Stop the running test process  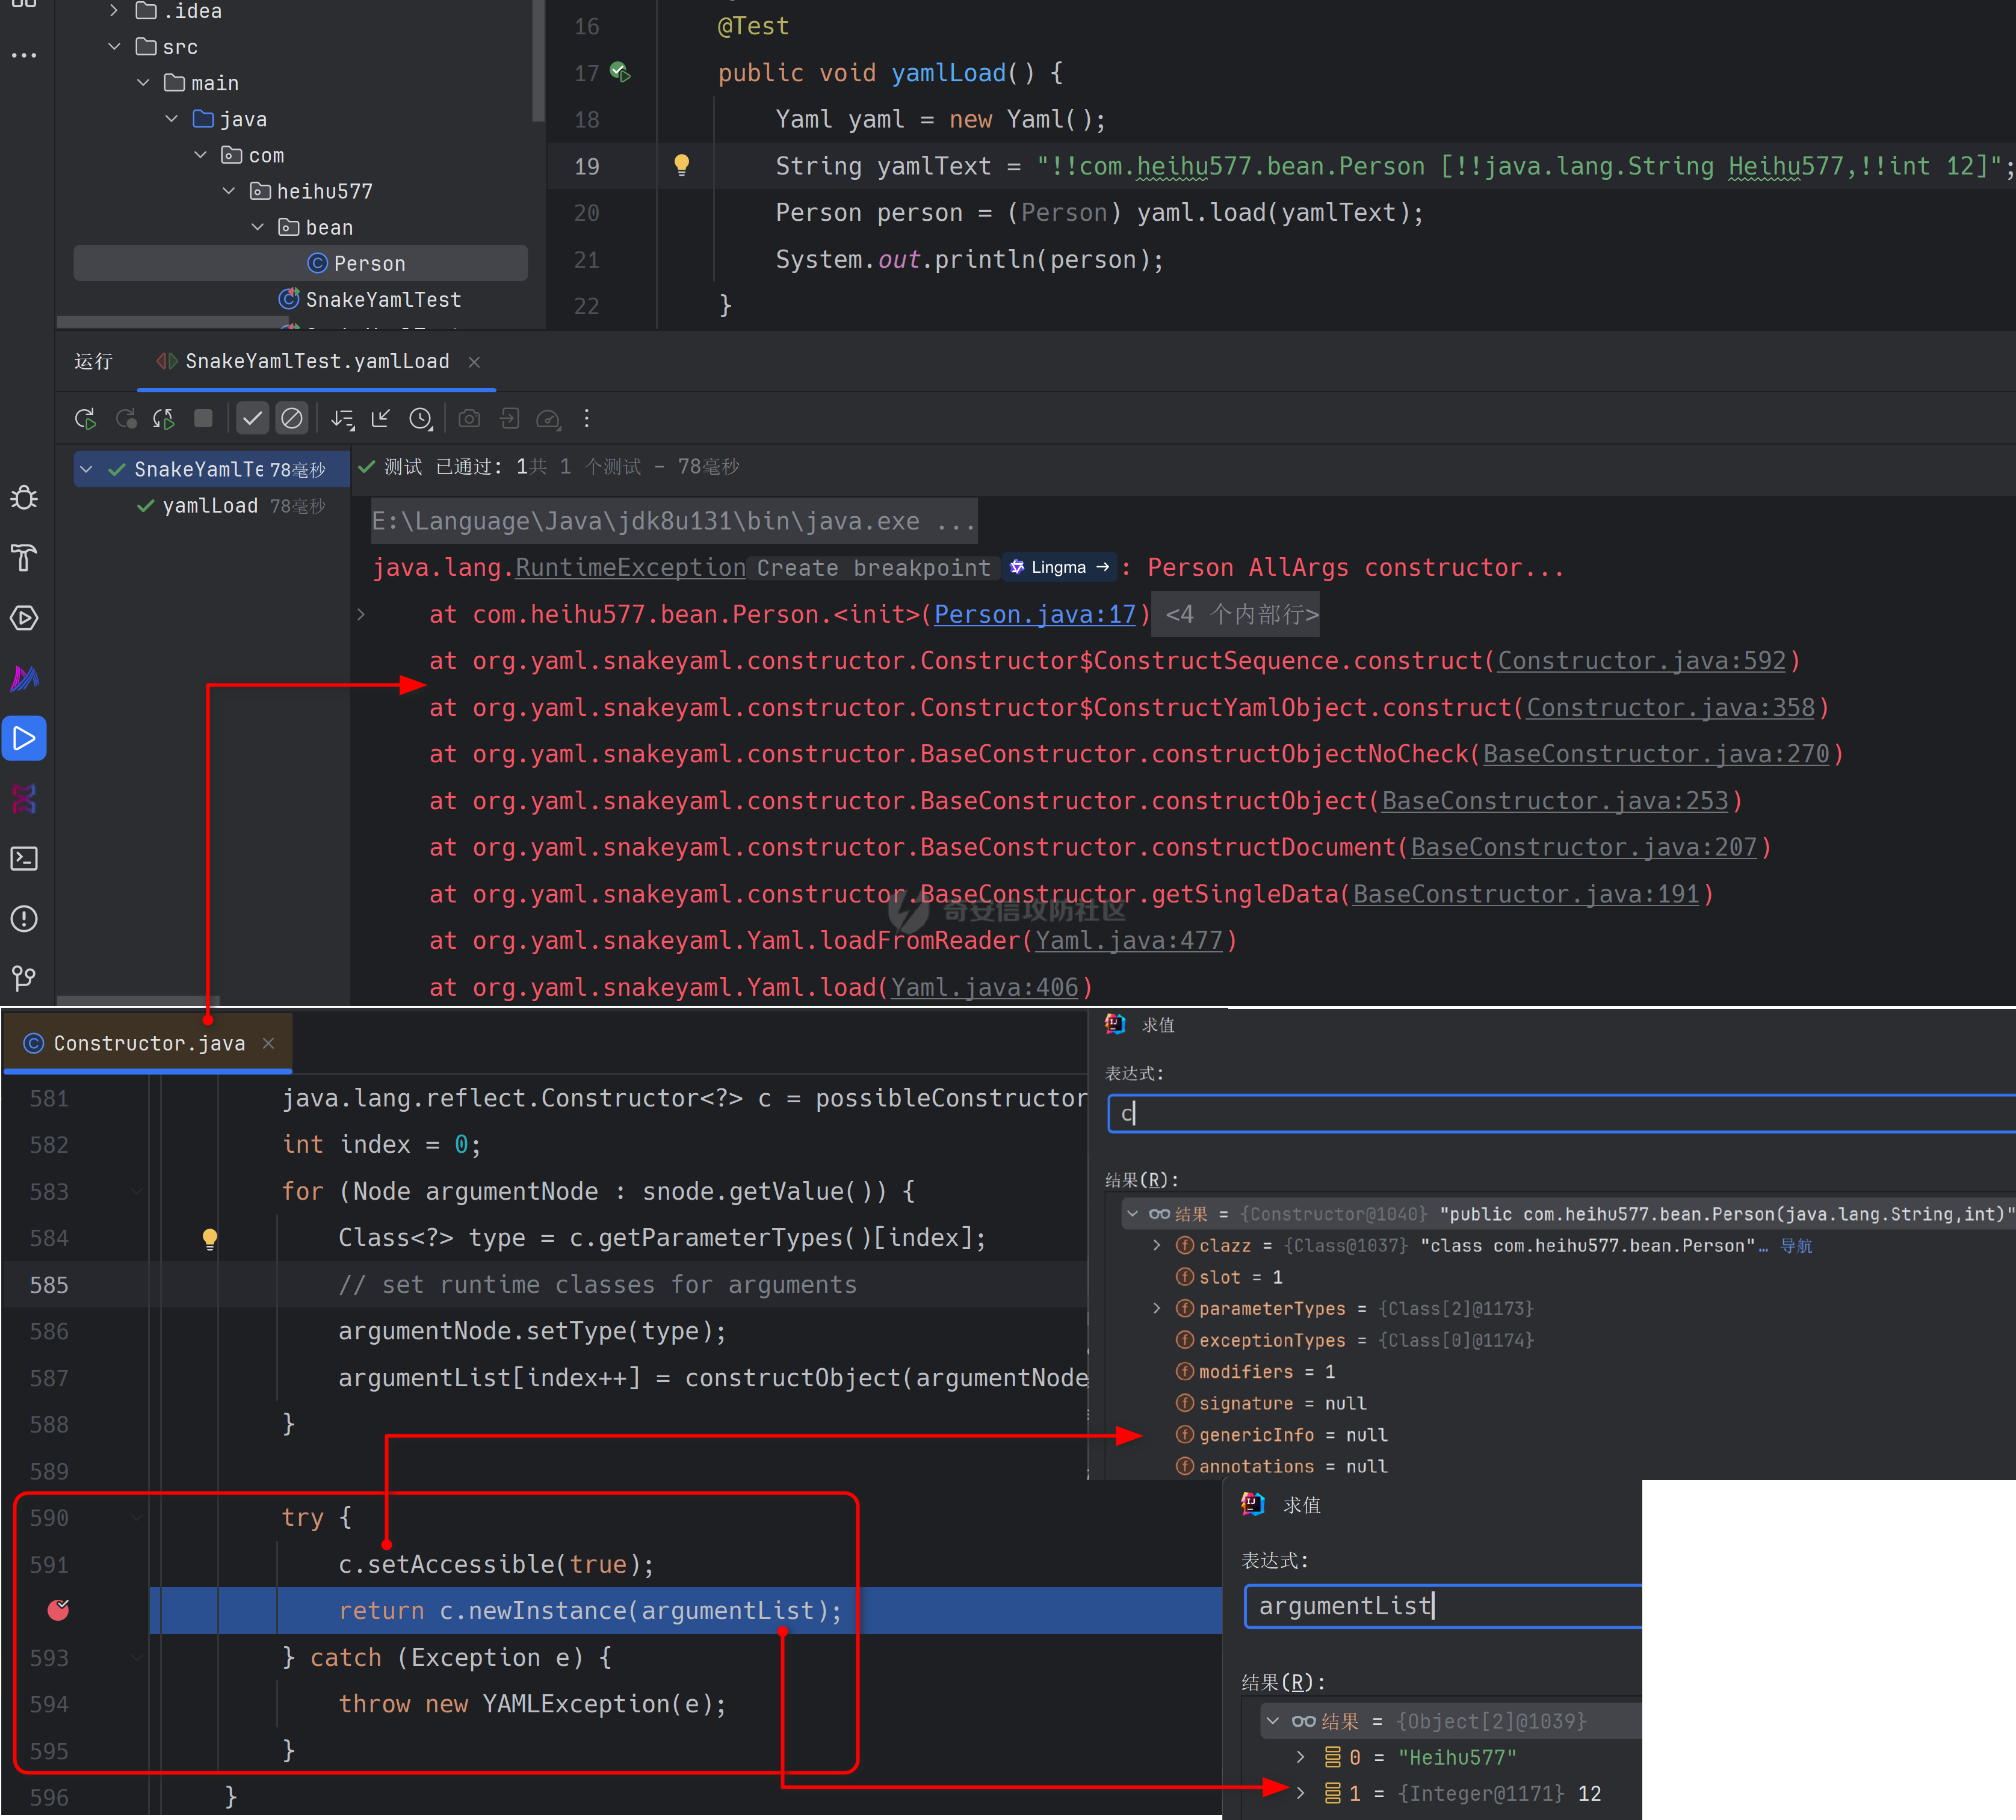click(x=203, y=418)
